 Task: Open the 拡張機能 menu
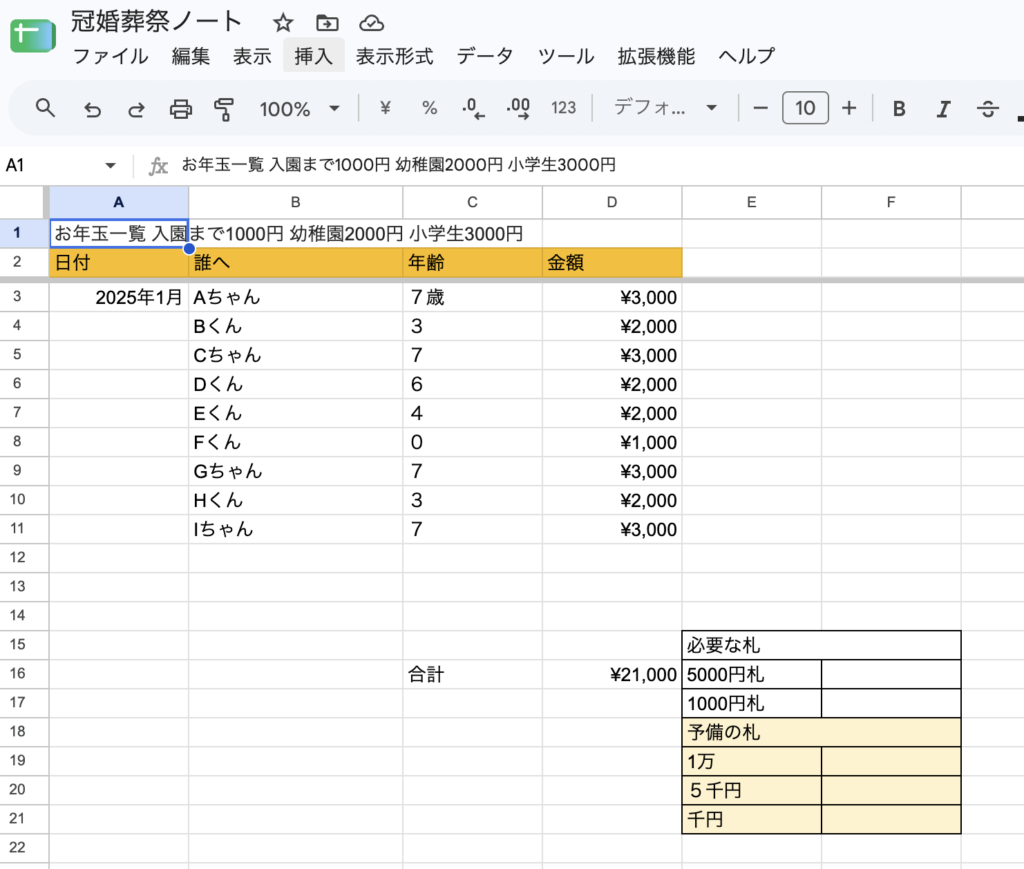[x=656, y=56]
